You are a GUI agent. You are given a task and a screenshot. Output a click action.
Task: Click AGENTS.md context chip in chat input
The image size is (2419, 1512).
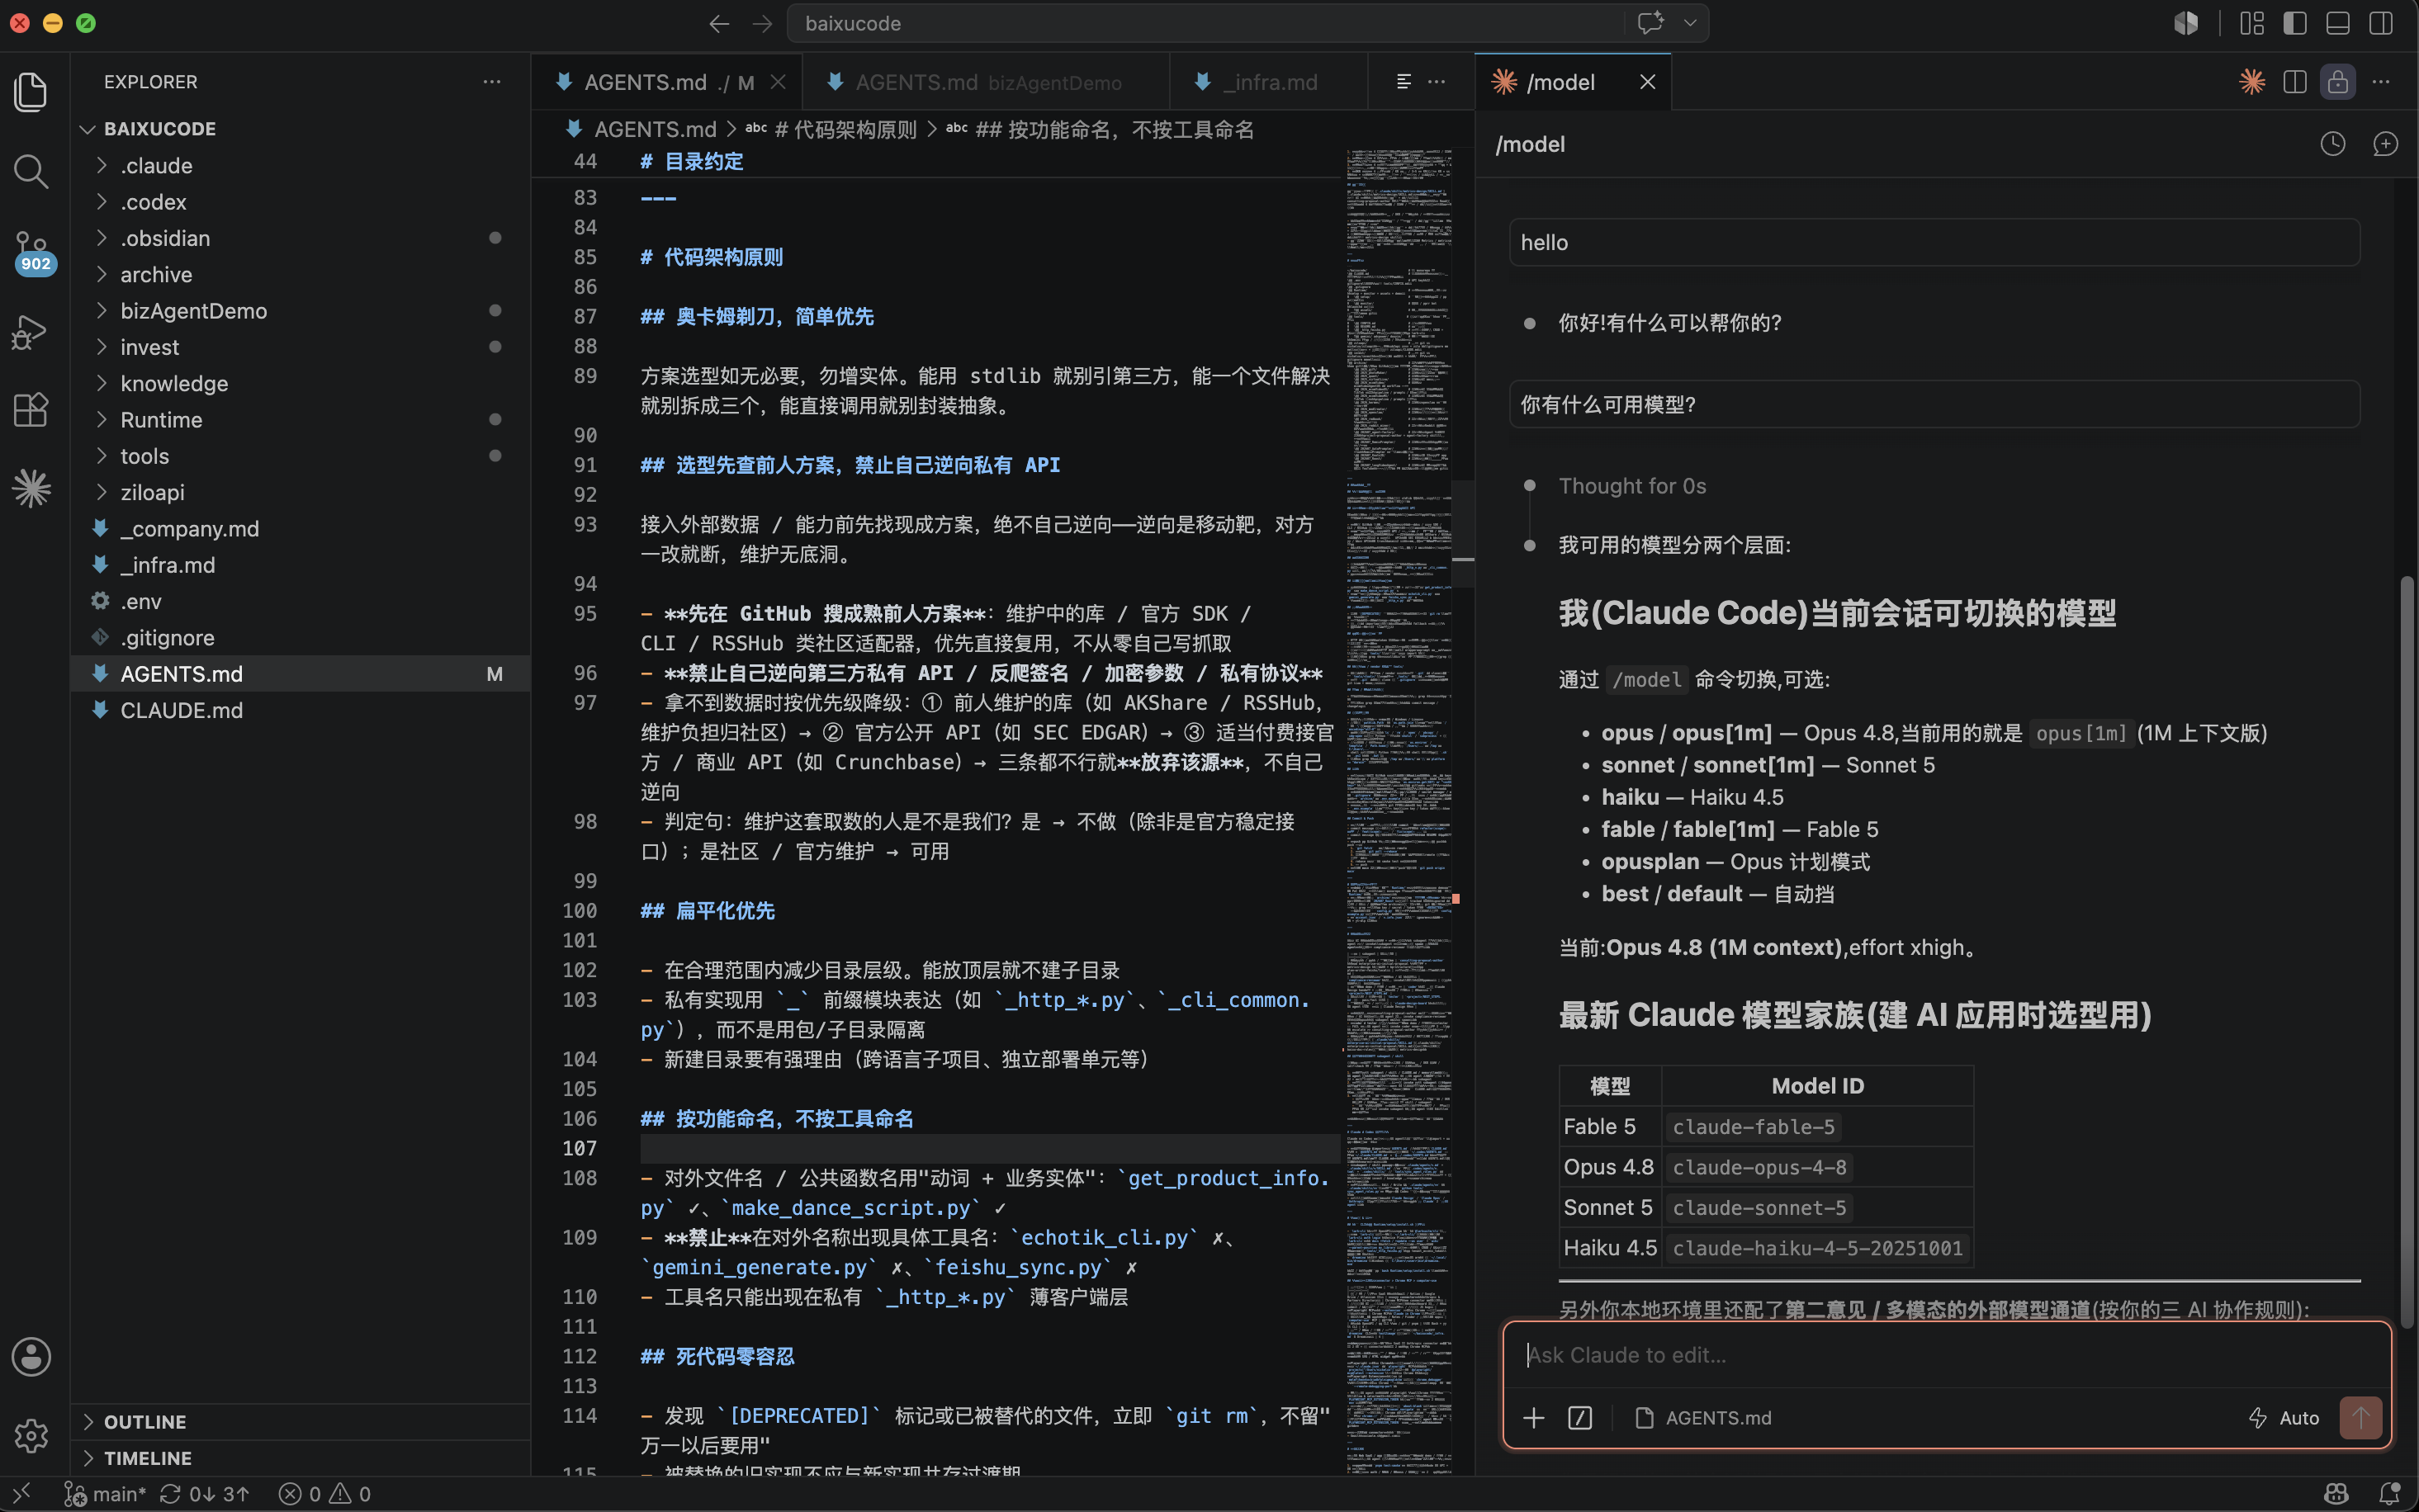(x=1703, y=1418)
